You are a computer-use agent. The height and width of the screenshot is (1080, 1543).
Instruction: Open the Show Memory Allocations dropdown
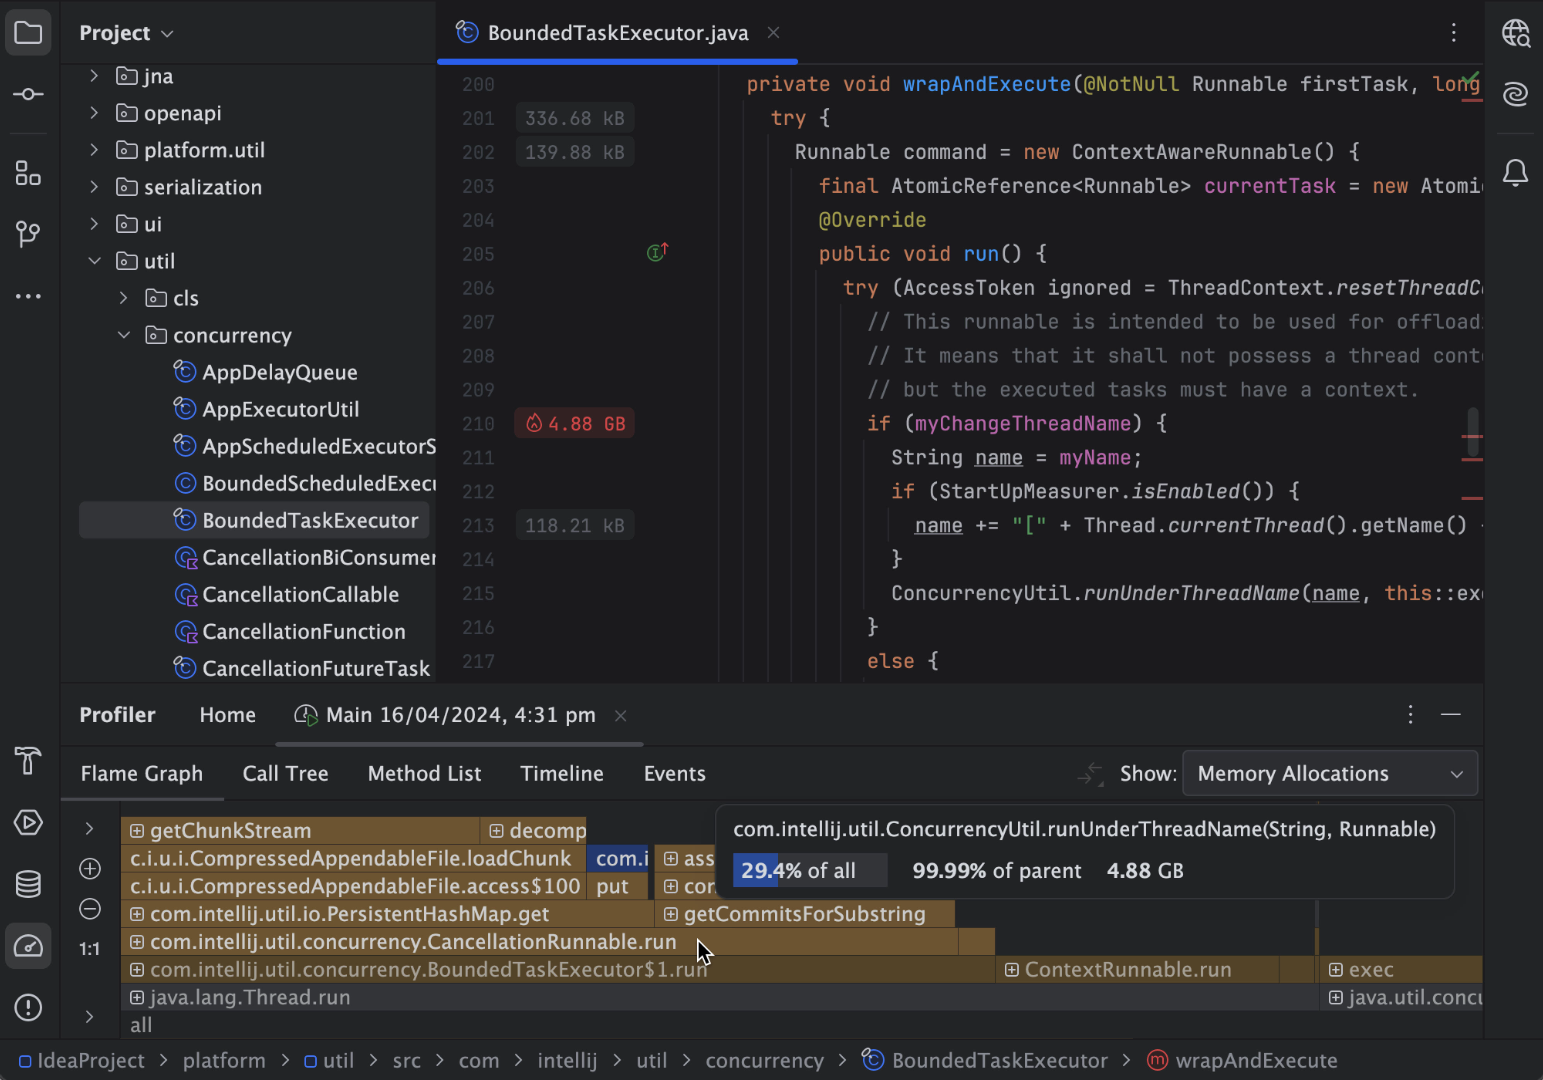coord(1329,774)
